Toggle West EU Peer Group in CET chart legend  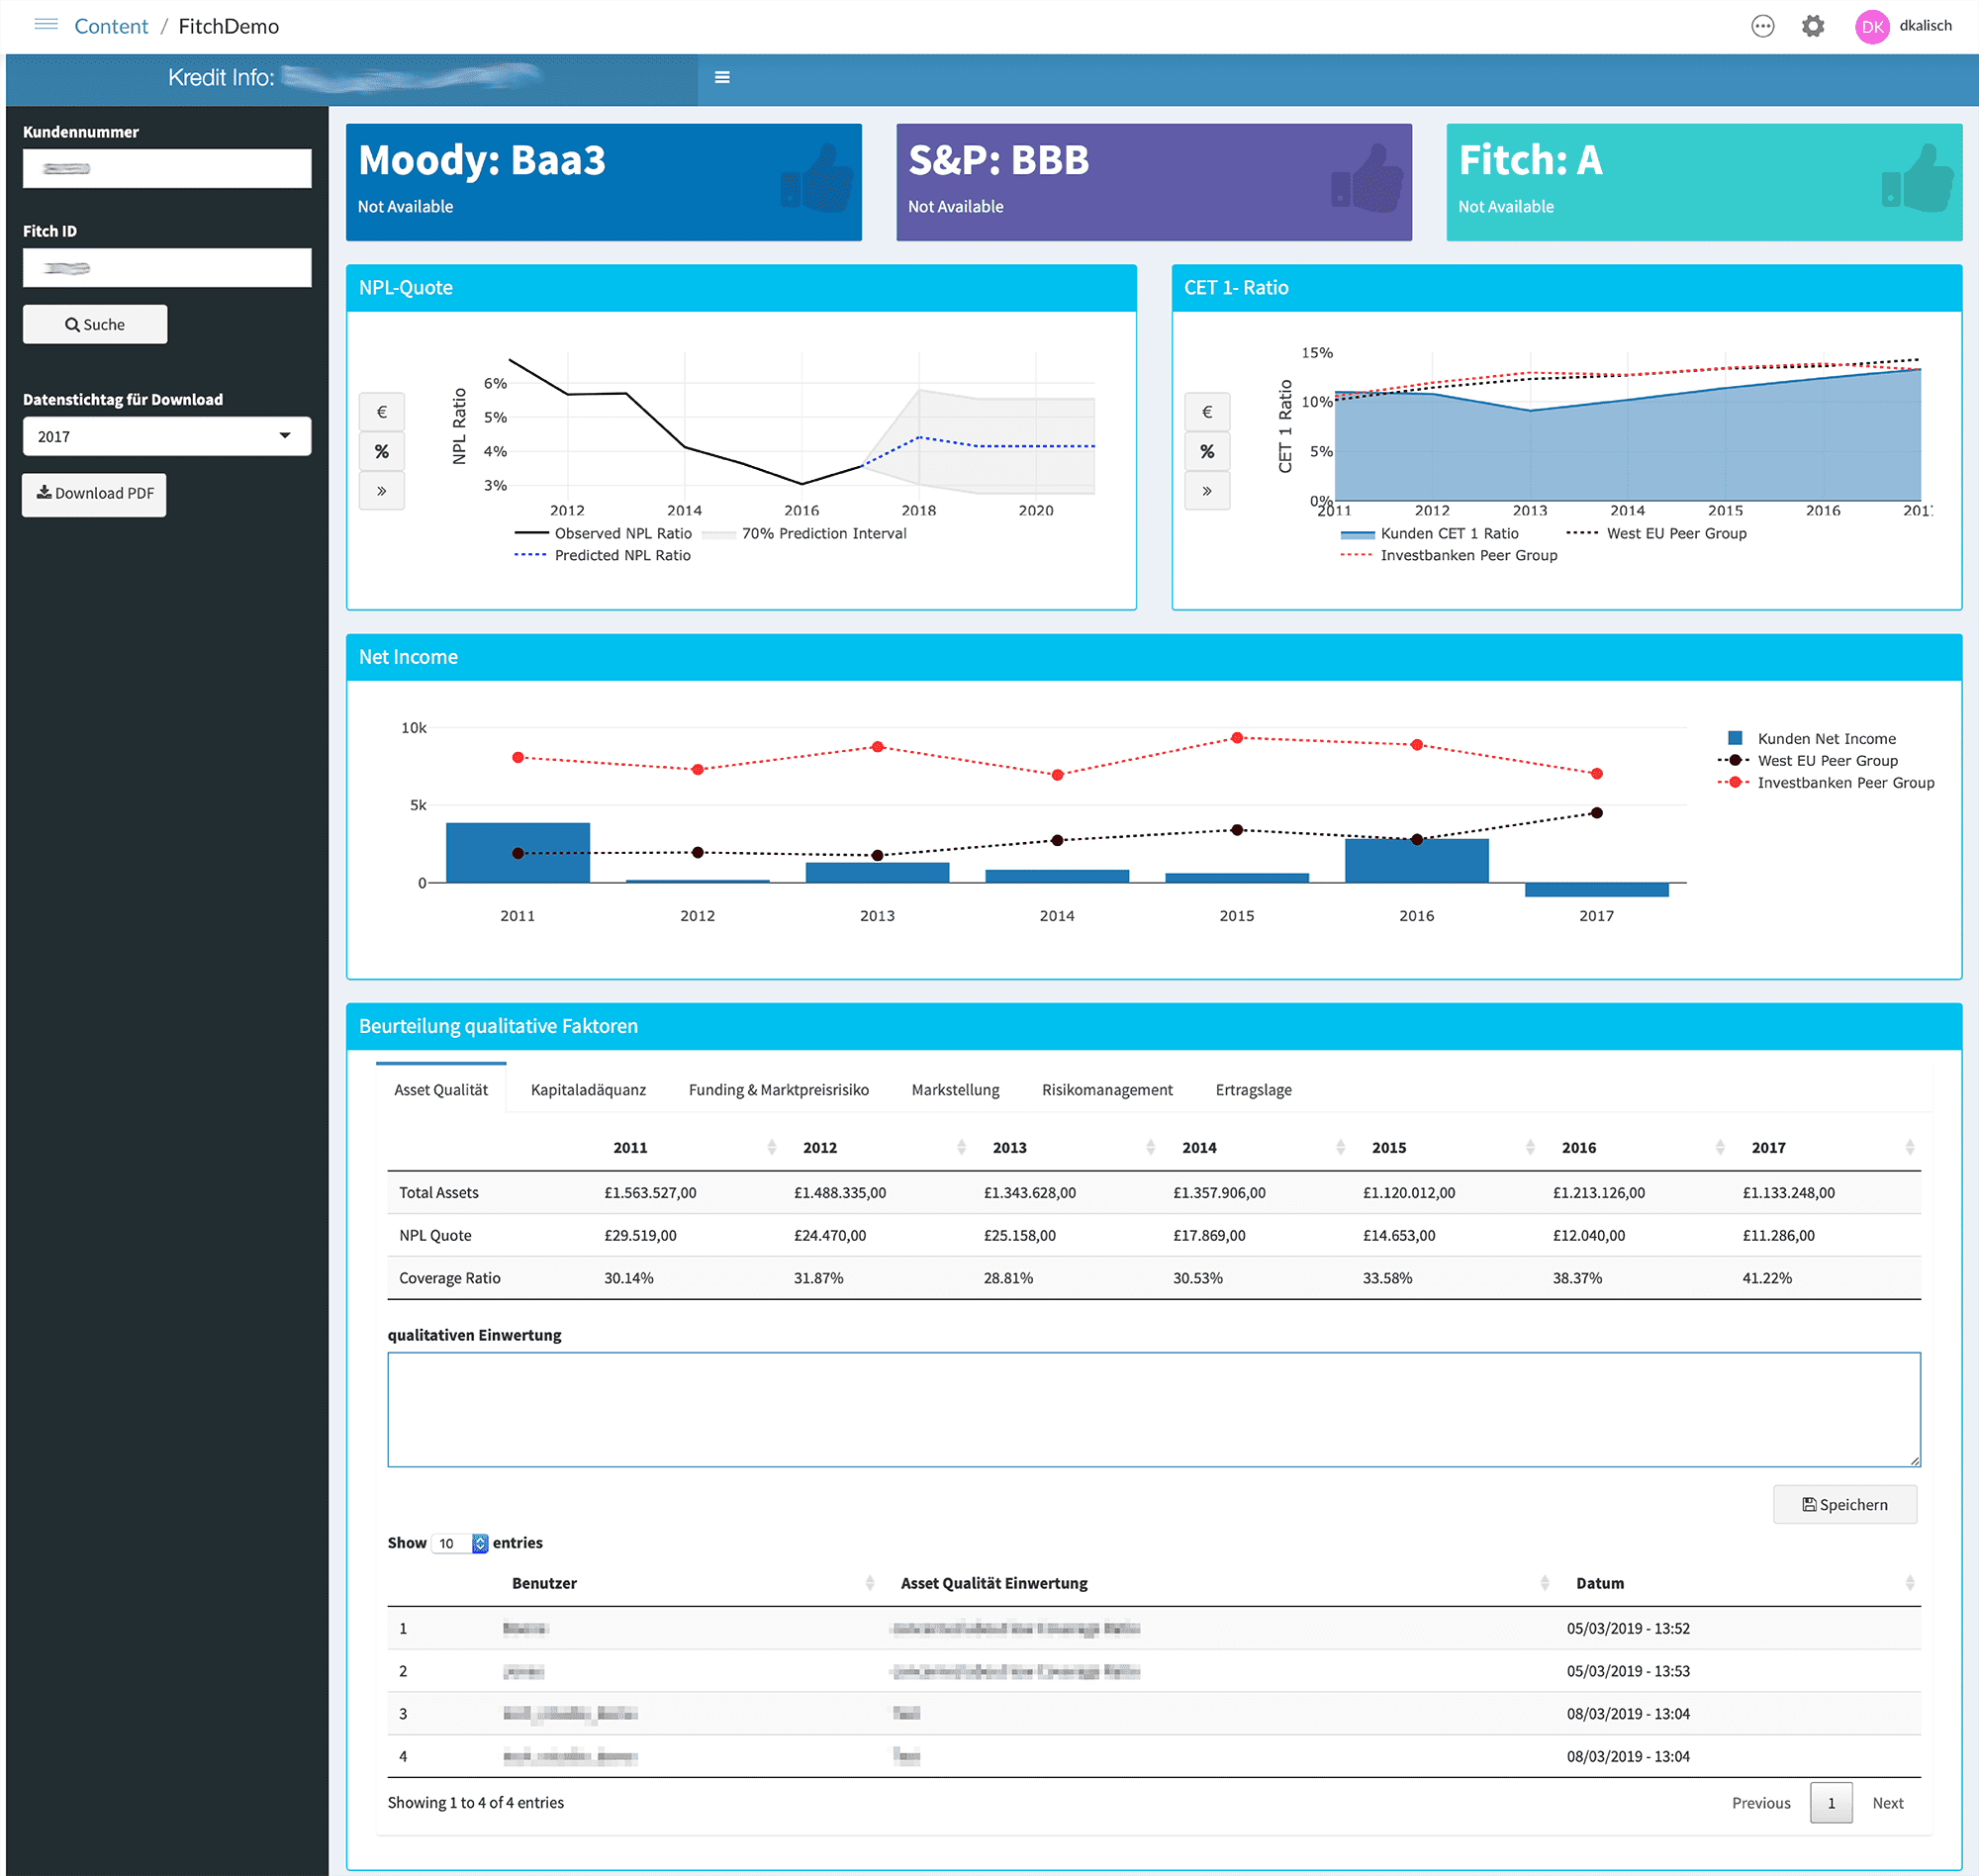1656,534
